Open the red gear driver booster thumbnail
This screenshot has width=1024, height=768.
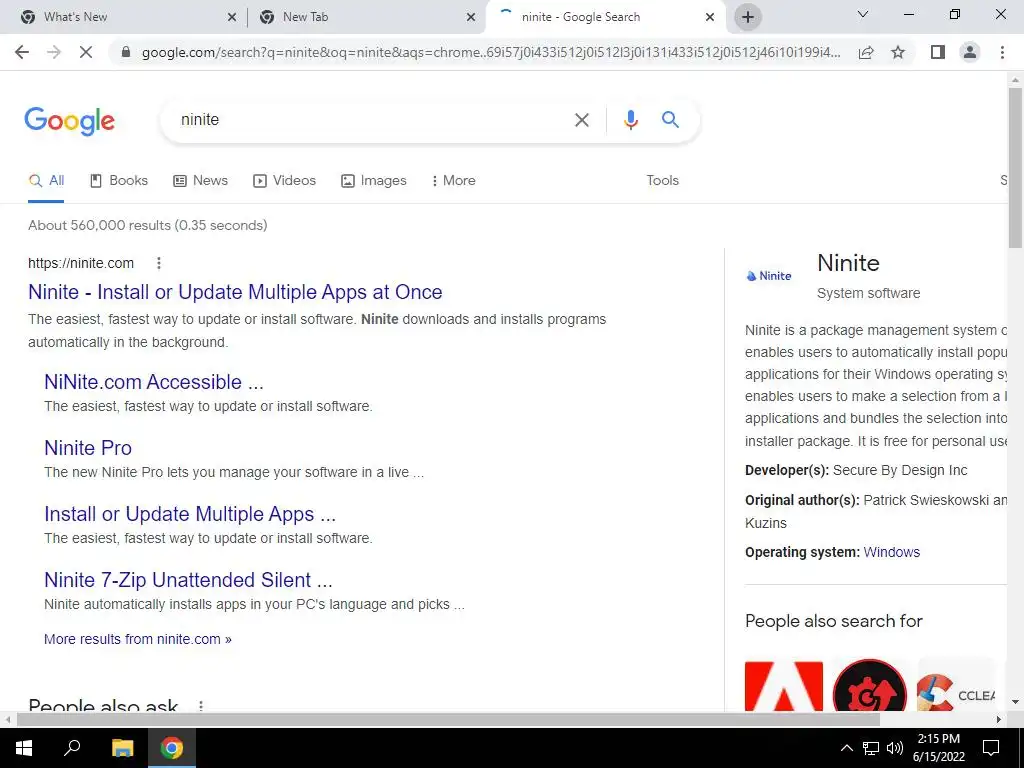869,685
